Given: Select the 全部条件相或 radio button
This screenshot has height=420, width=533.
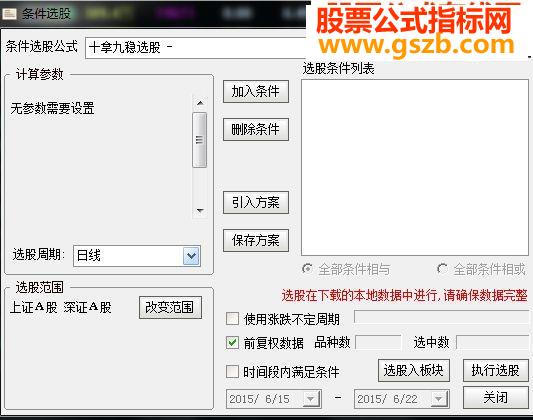Looking at the screenshot, I should (442, 269).
